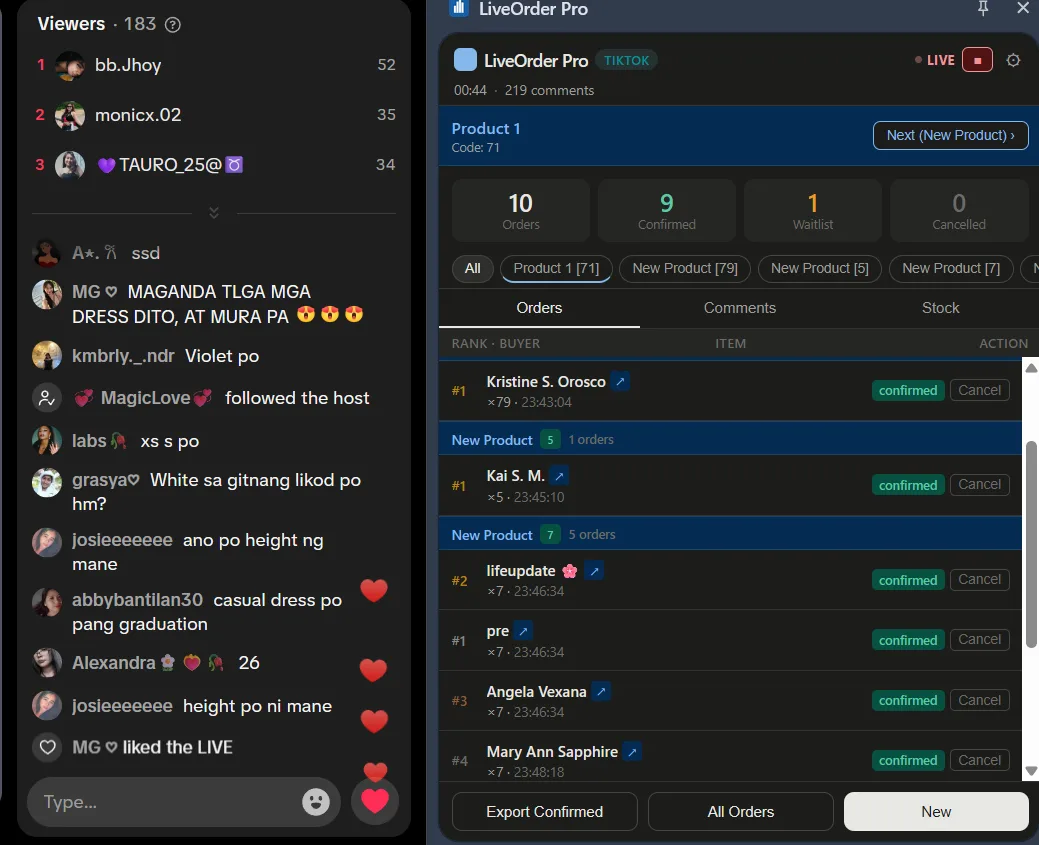This screenshot has width=1039, height=845.
Task: Open bb.Jhoy's viewer avatar
Action: [70, 65]
